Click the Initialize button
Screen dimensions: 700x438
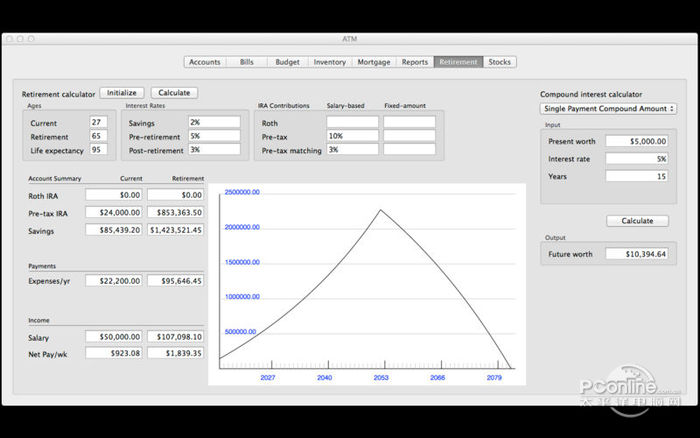[x=122, y=93]
